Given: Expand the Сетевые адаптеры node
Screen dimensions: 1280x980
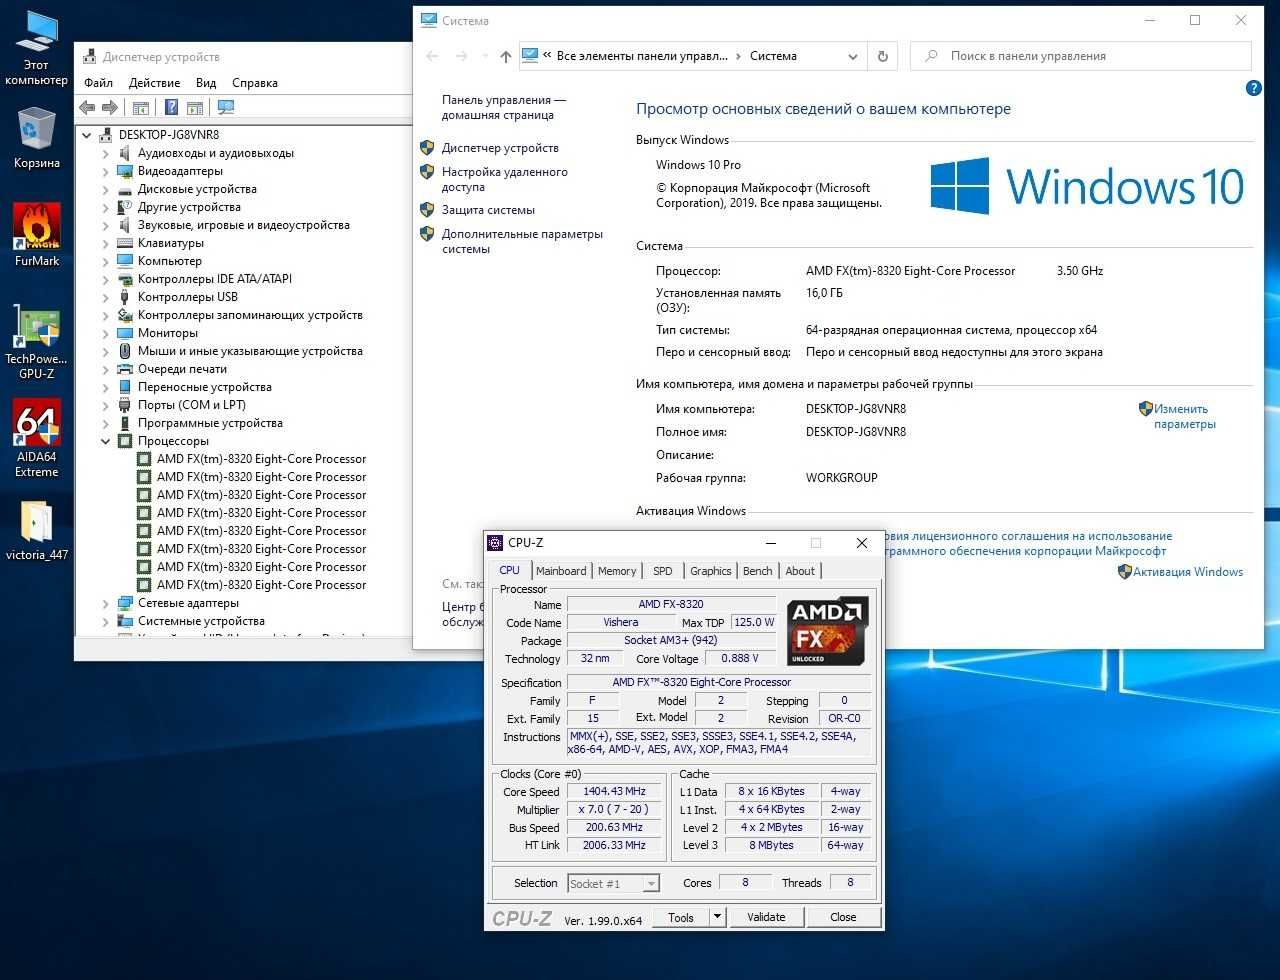Looking at the screenshot, I should tap(106, 603).
